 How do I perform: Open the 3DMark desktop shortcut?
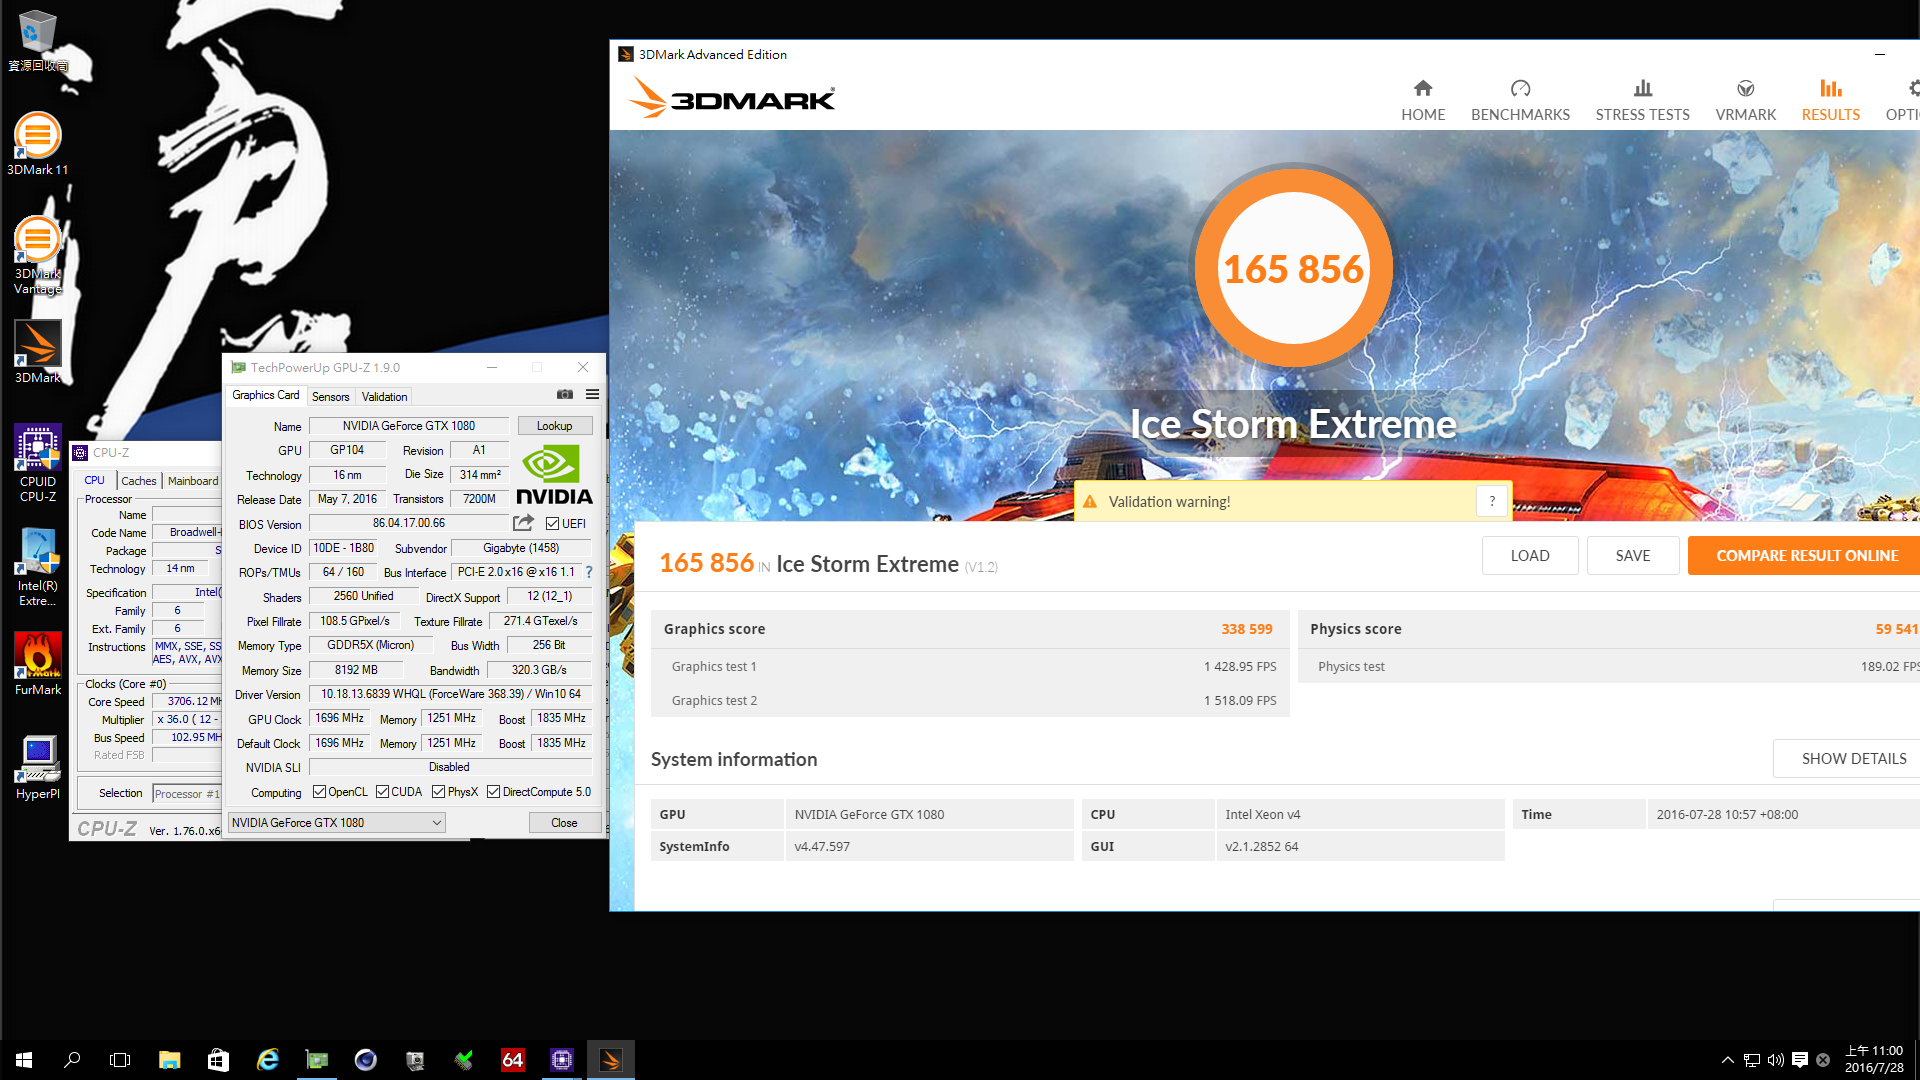tap(37, 352)
